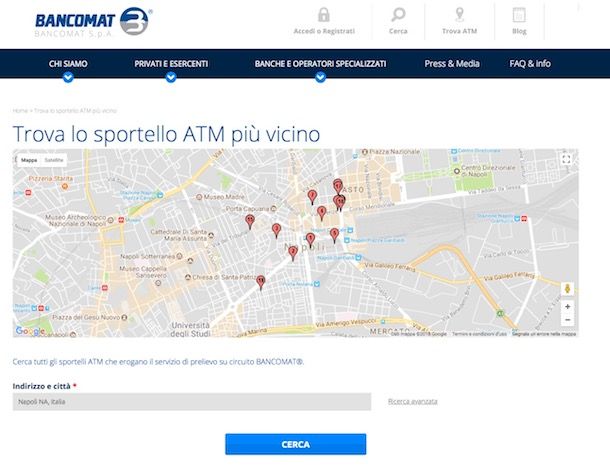Screen dimensions: 610x465
Task: Select ATM marker 5 near Piazza Garibaldi station
Action: point(334,236)
